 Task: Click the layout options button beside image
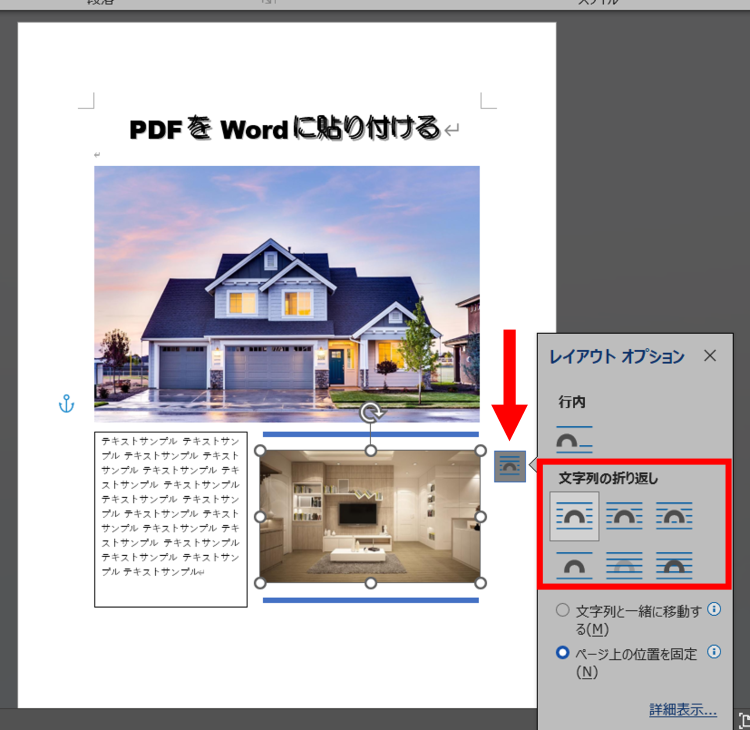click(510, 466)
